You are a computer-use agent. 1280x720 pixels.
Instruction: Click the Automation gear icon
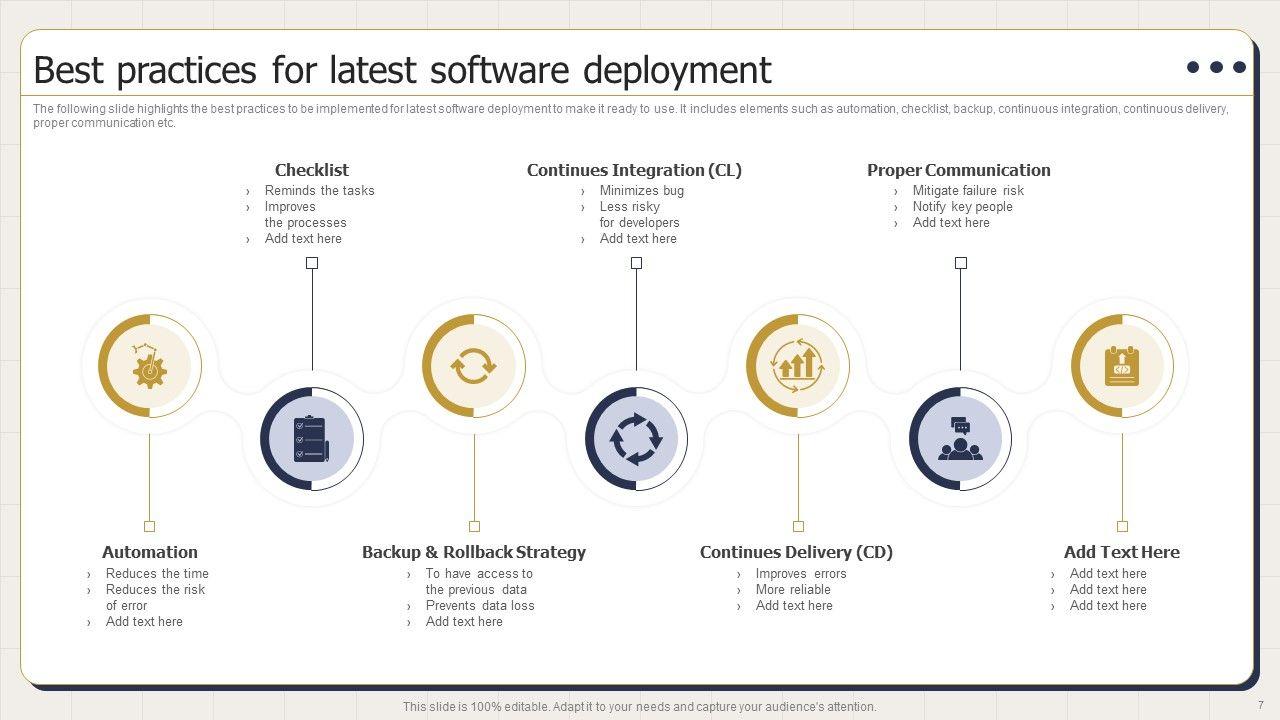click(x=149, y=367)
